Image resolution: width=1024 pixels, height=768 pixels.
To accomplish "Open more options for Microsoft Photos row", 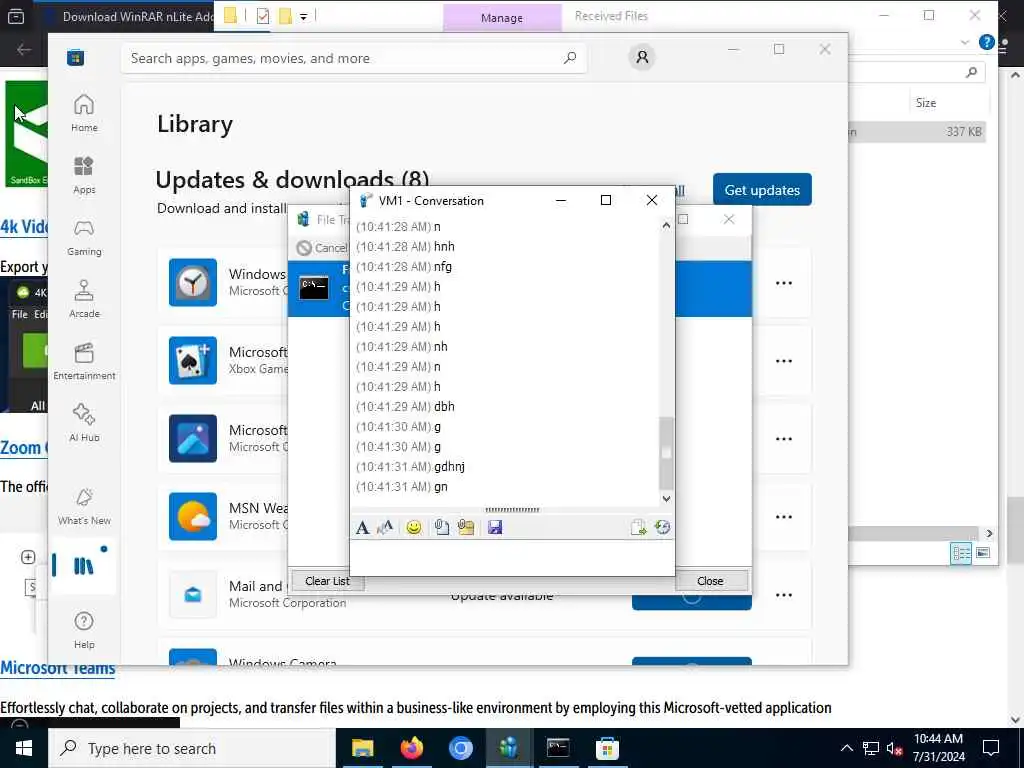I will pyautogui.click(x=784, y=439).
